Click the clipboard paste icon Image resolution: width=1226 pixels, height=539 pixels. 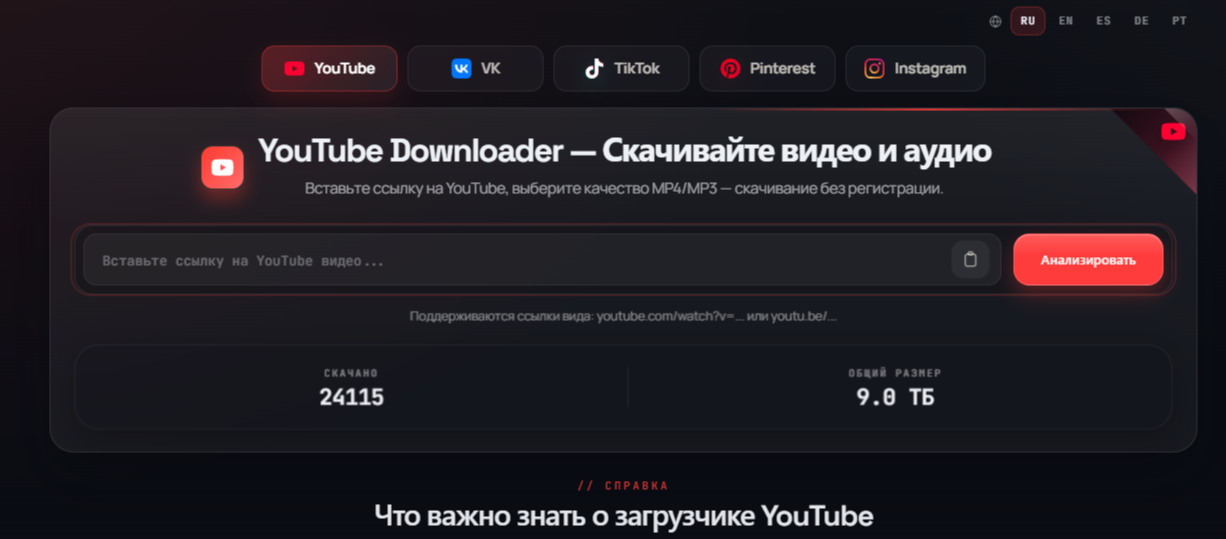click(970, 260)
